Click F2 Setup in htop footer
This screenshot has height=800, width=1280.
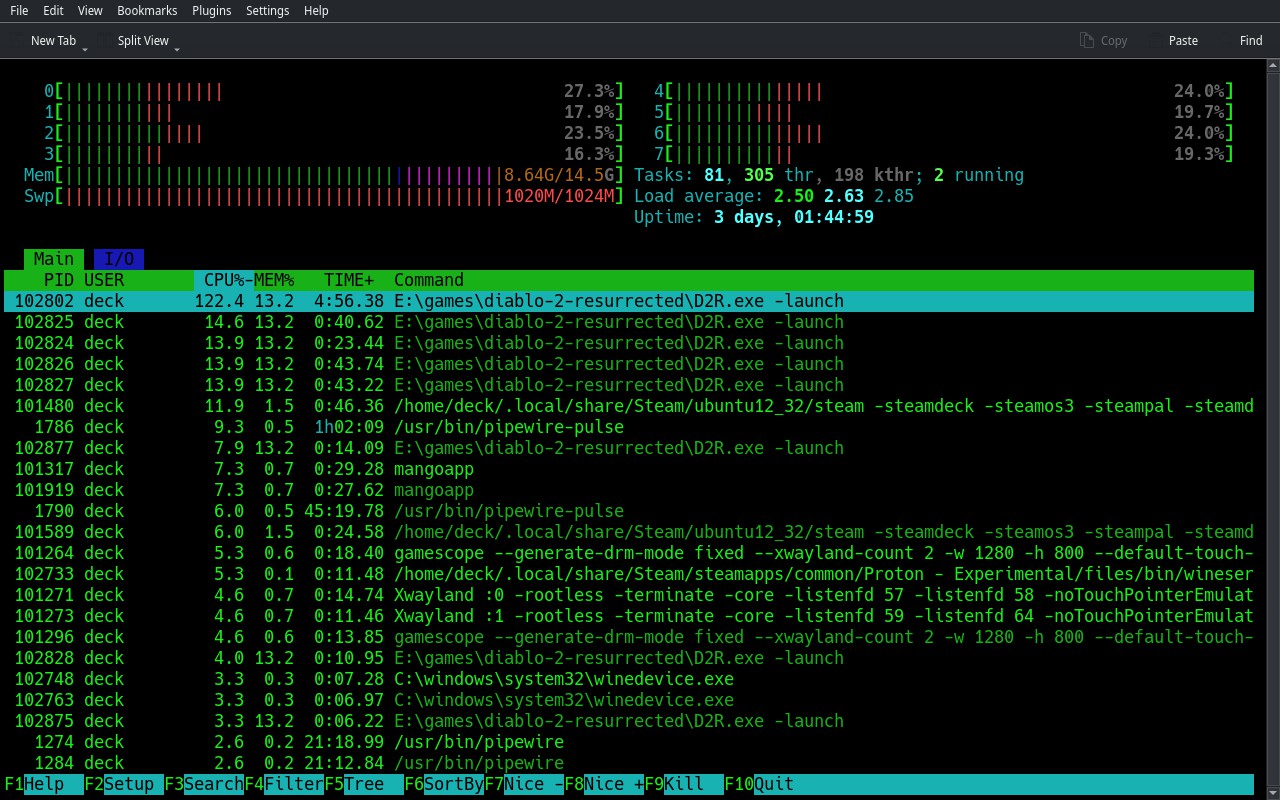click(124, 784)
